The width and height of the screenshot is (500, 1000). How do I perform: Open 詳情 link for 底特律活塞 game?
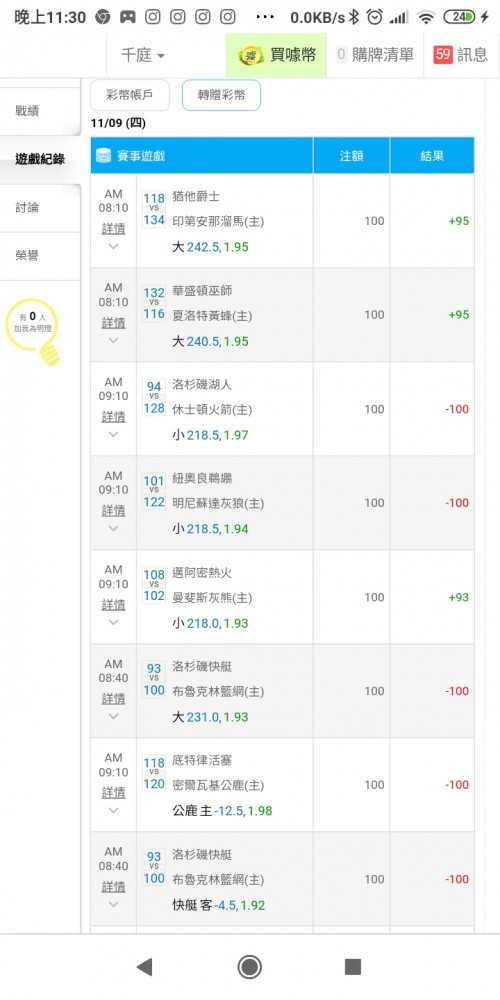114,793
